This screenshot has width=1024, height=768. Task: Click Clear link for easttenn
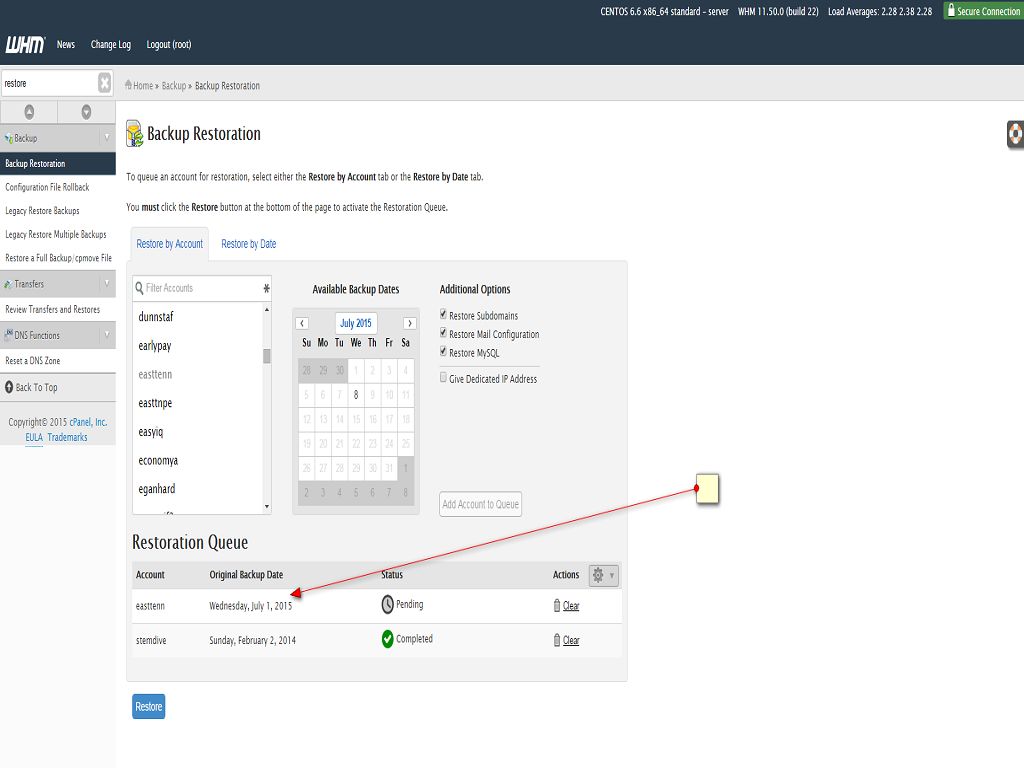[x=571, y=605]
